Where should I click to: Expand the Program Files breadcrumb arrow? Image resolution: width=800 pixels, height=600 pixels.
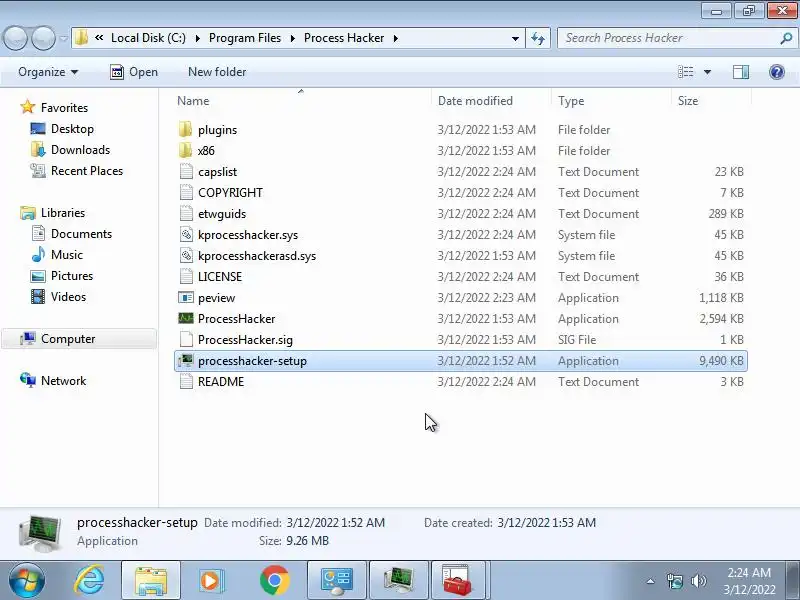pos(292,38)
